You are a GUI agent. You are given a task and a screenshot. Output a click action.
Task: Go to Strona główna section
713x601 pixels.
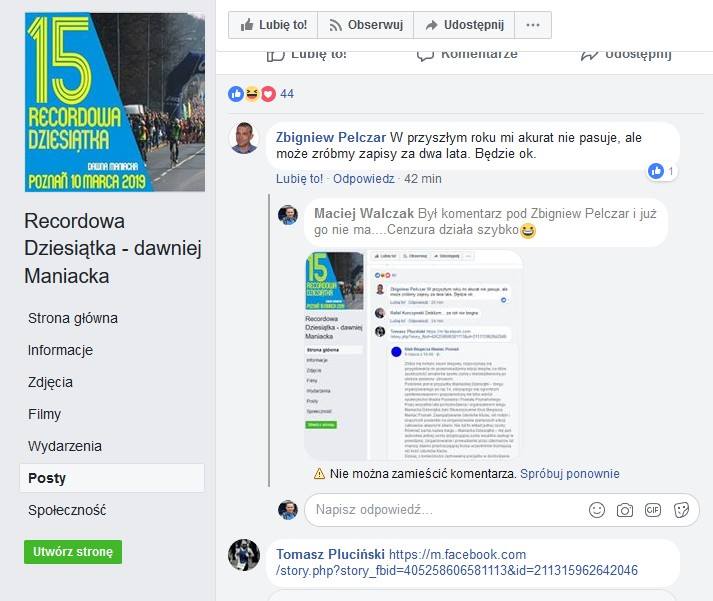pyautogui.click(x=73, y=318)
